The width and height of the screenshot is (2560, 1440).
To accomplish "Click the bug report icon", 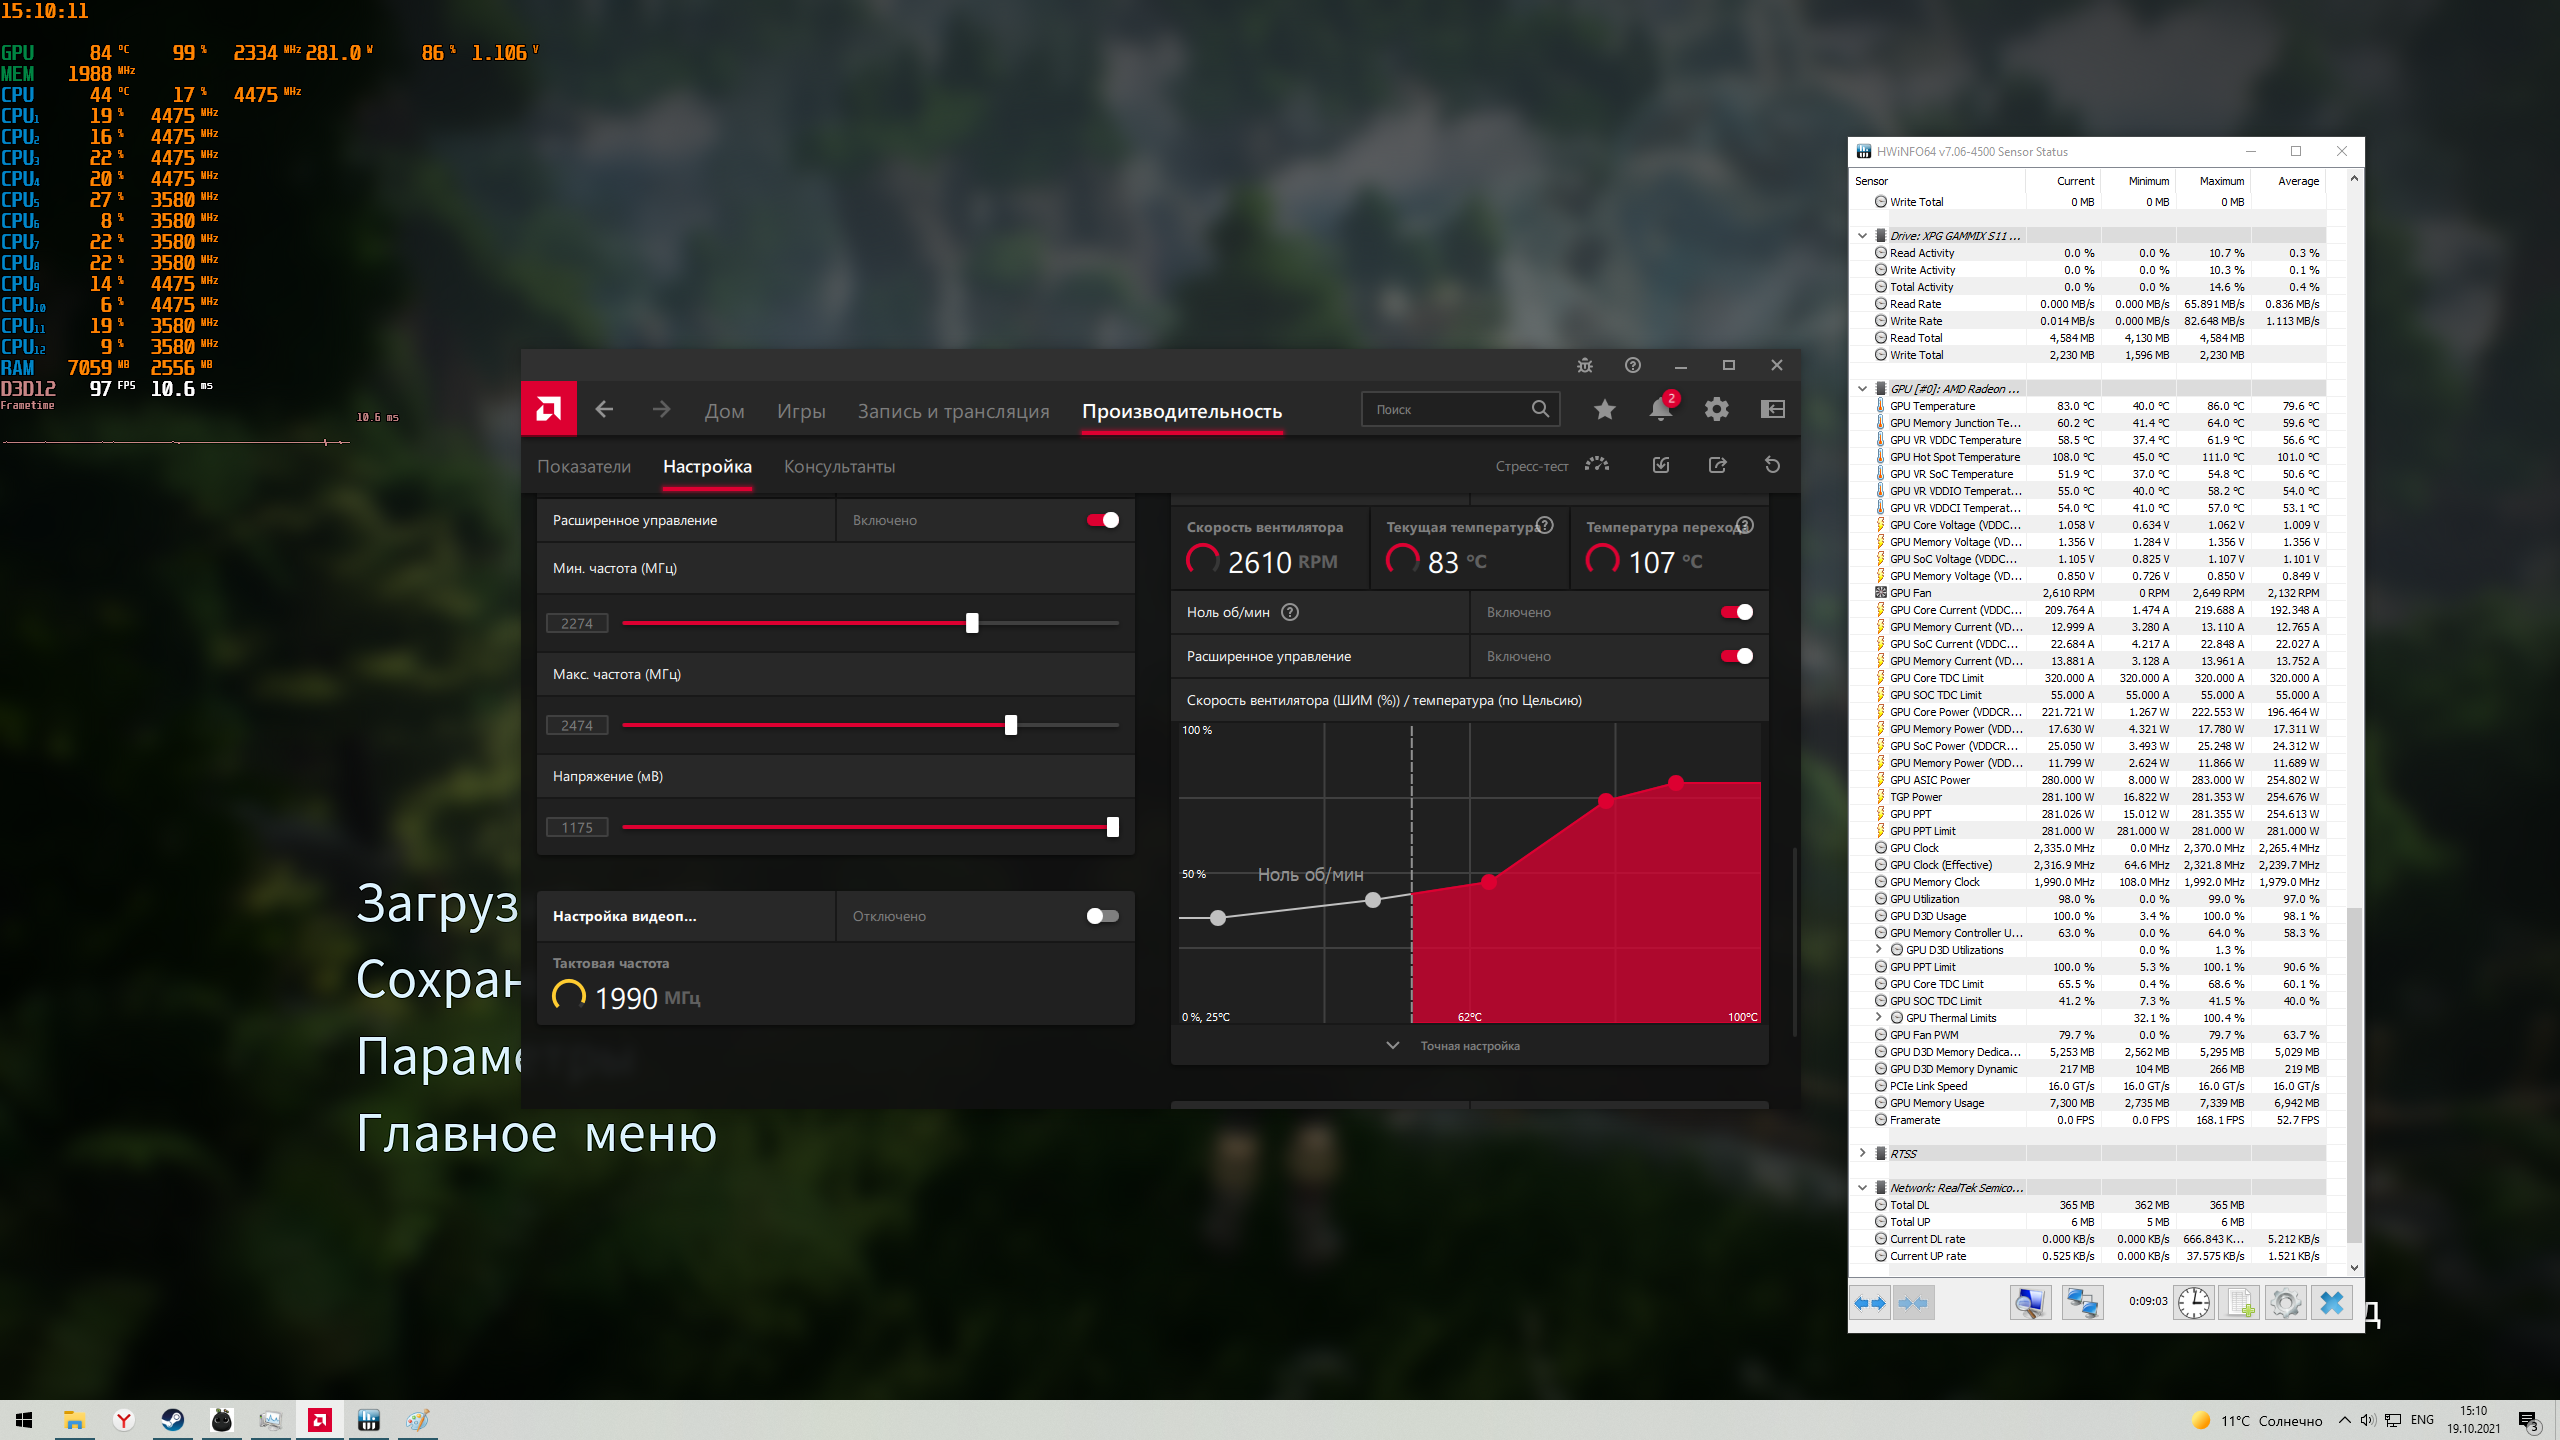I will click(1584, 365).
